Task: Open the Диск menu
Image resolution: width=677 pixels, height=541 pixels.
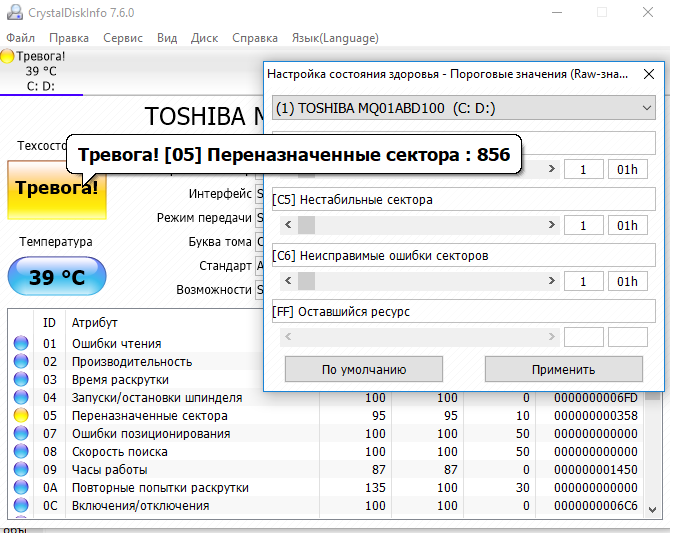Action: [x=204, y=38]
